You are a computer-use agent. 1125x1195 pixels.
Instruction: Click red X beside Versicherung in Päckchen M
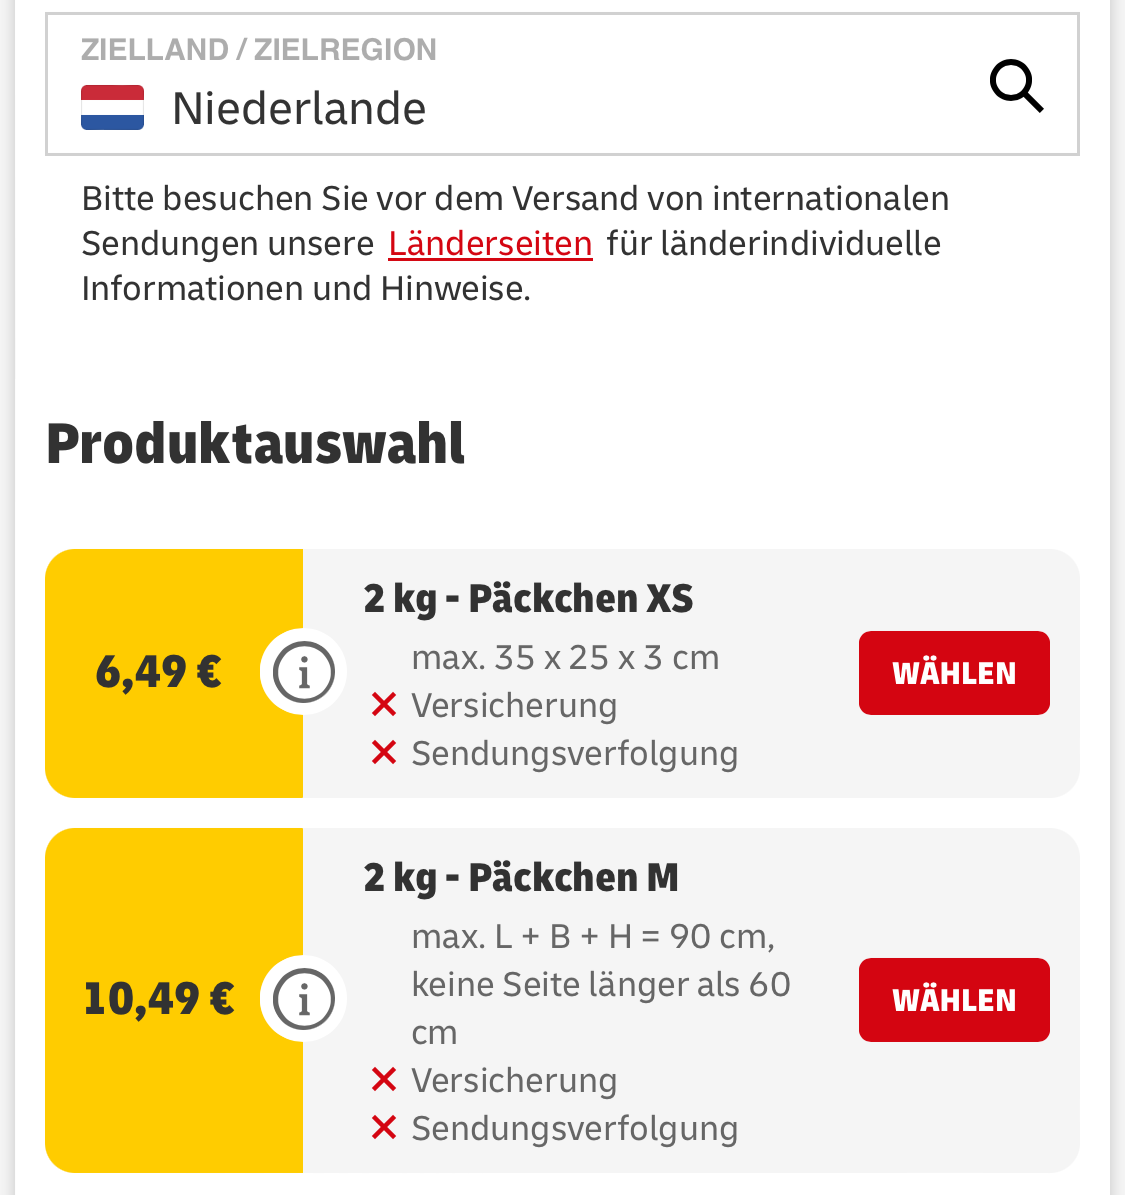point(384,1080)
